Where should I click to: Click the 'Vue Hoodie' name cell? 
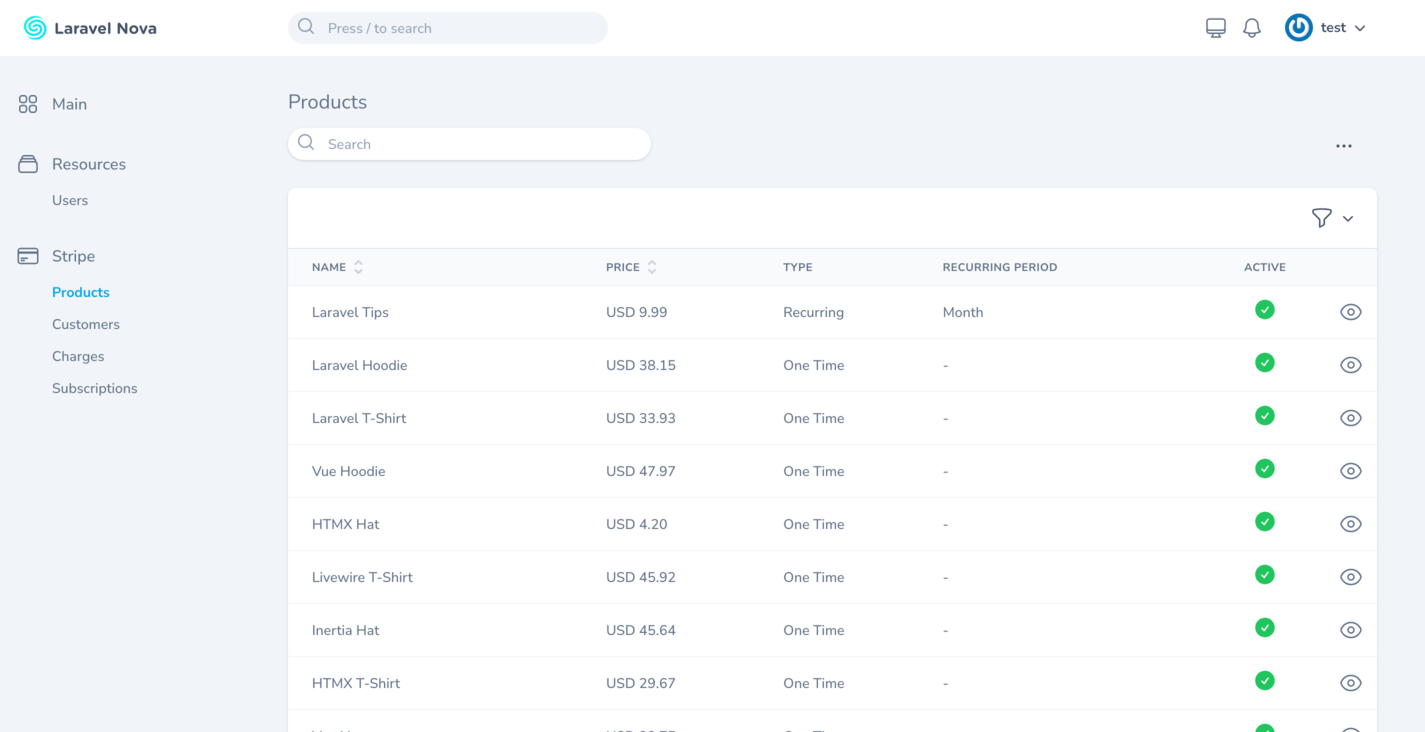point(349,471)
